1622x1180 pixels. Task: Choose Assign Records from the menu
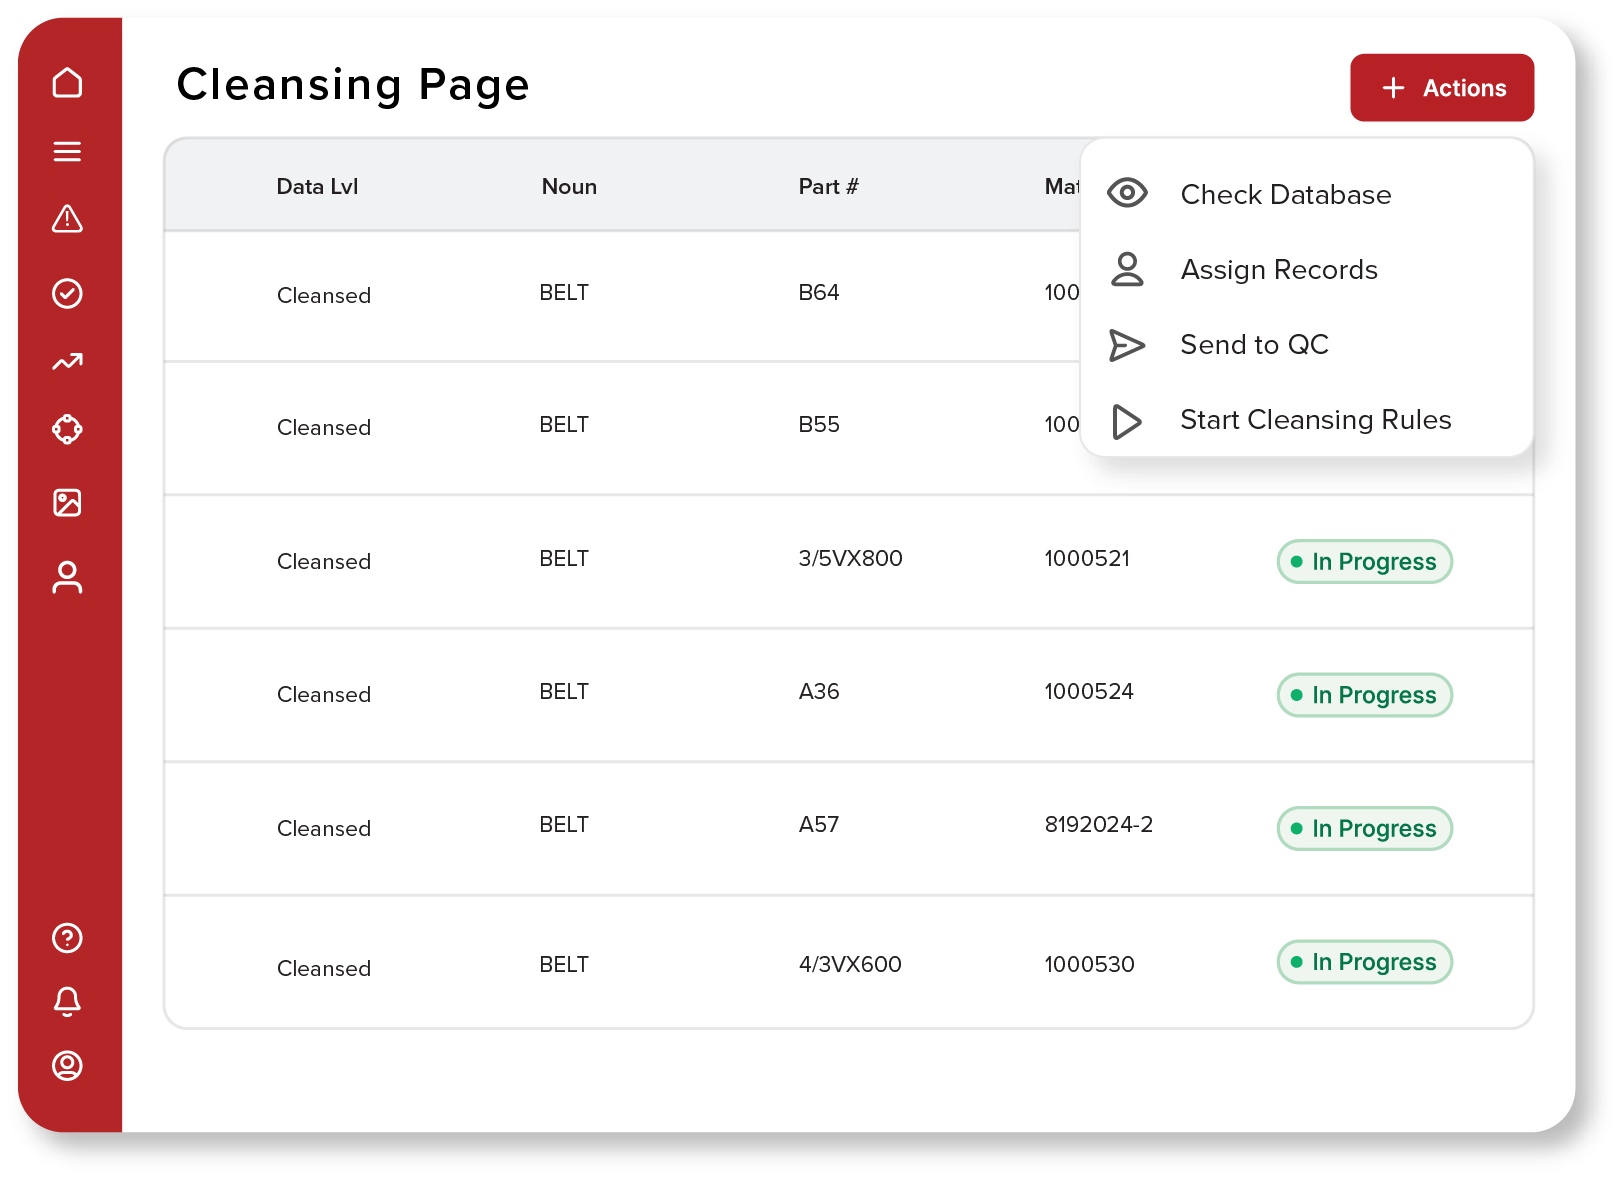click(1279, 270)
